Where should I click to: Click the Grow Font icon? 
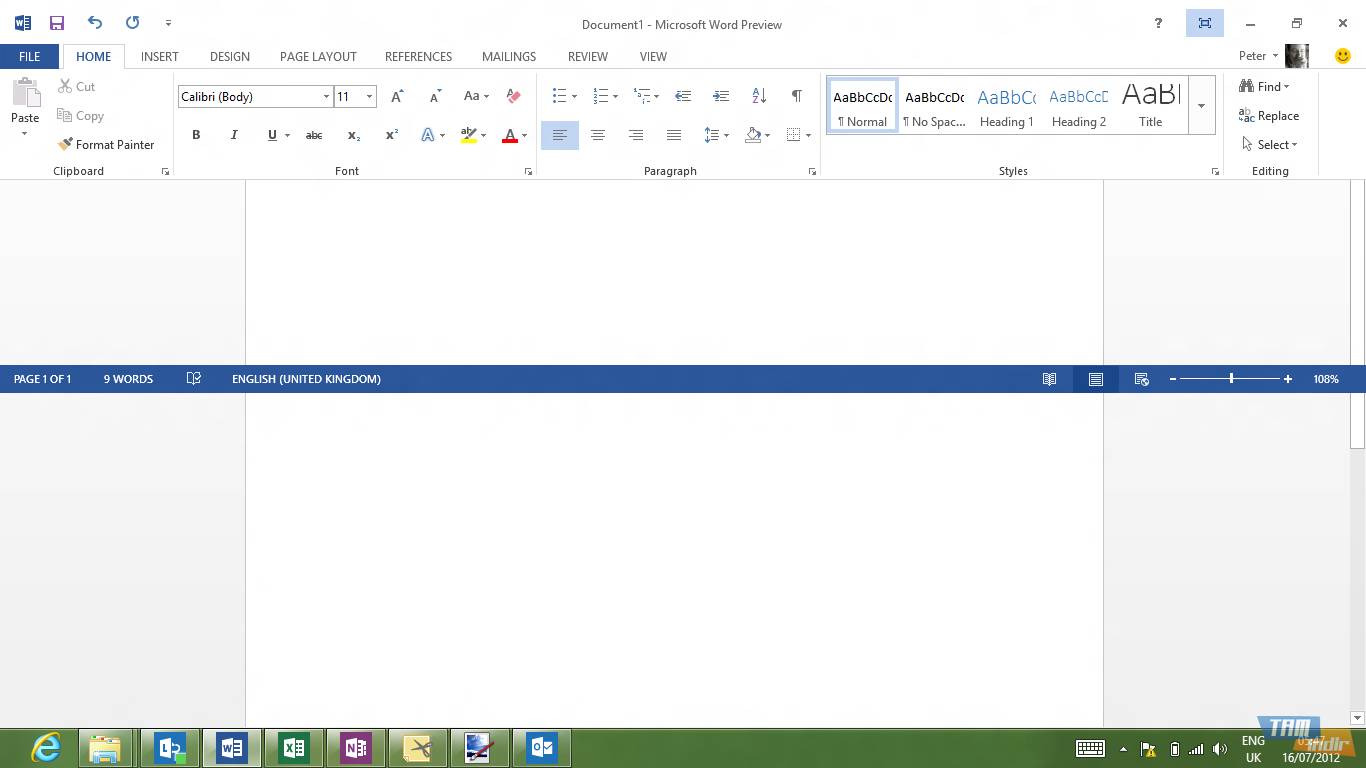(x=397, y=97)
